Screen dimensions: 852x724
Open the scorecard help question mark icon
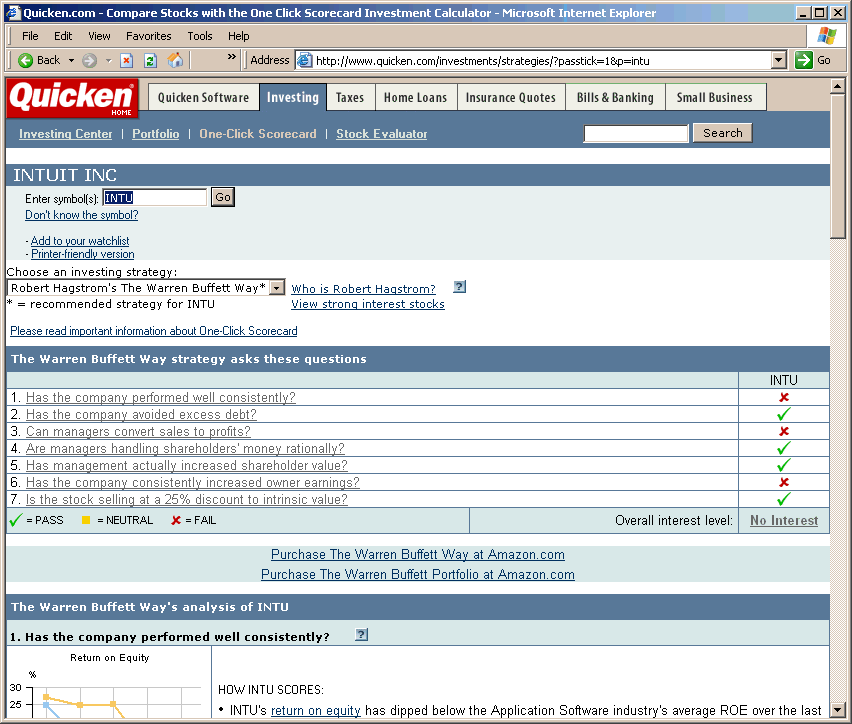459,286
